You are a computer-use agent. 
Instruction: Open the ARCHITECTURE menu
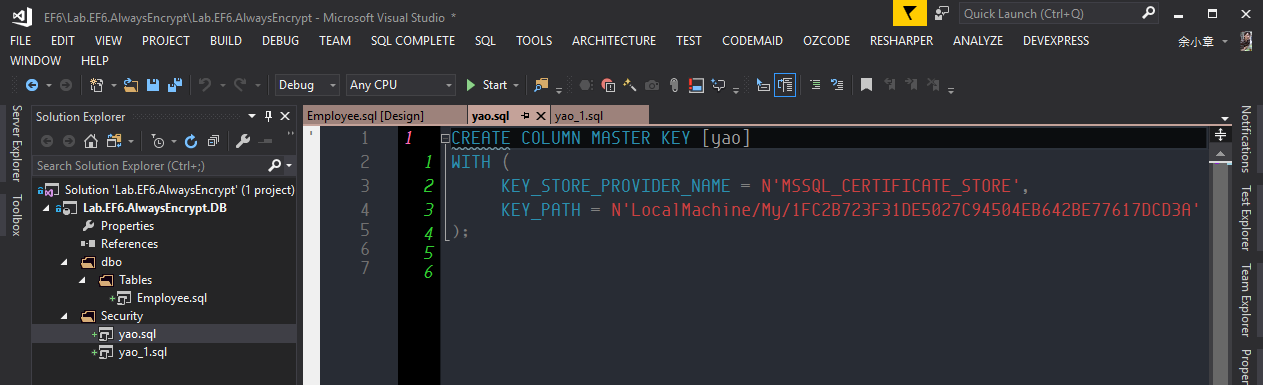[x=614, y=41]
